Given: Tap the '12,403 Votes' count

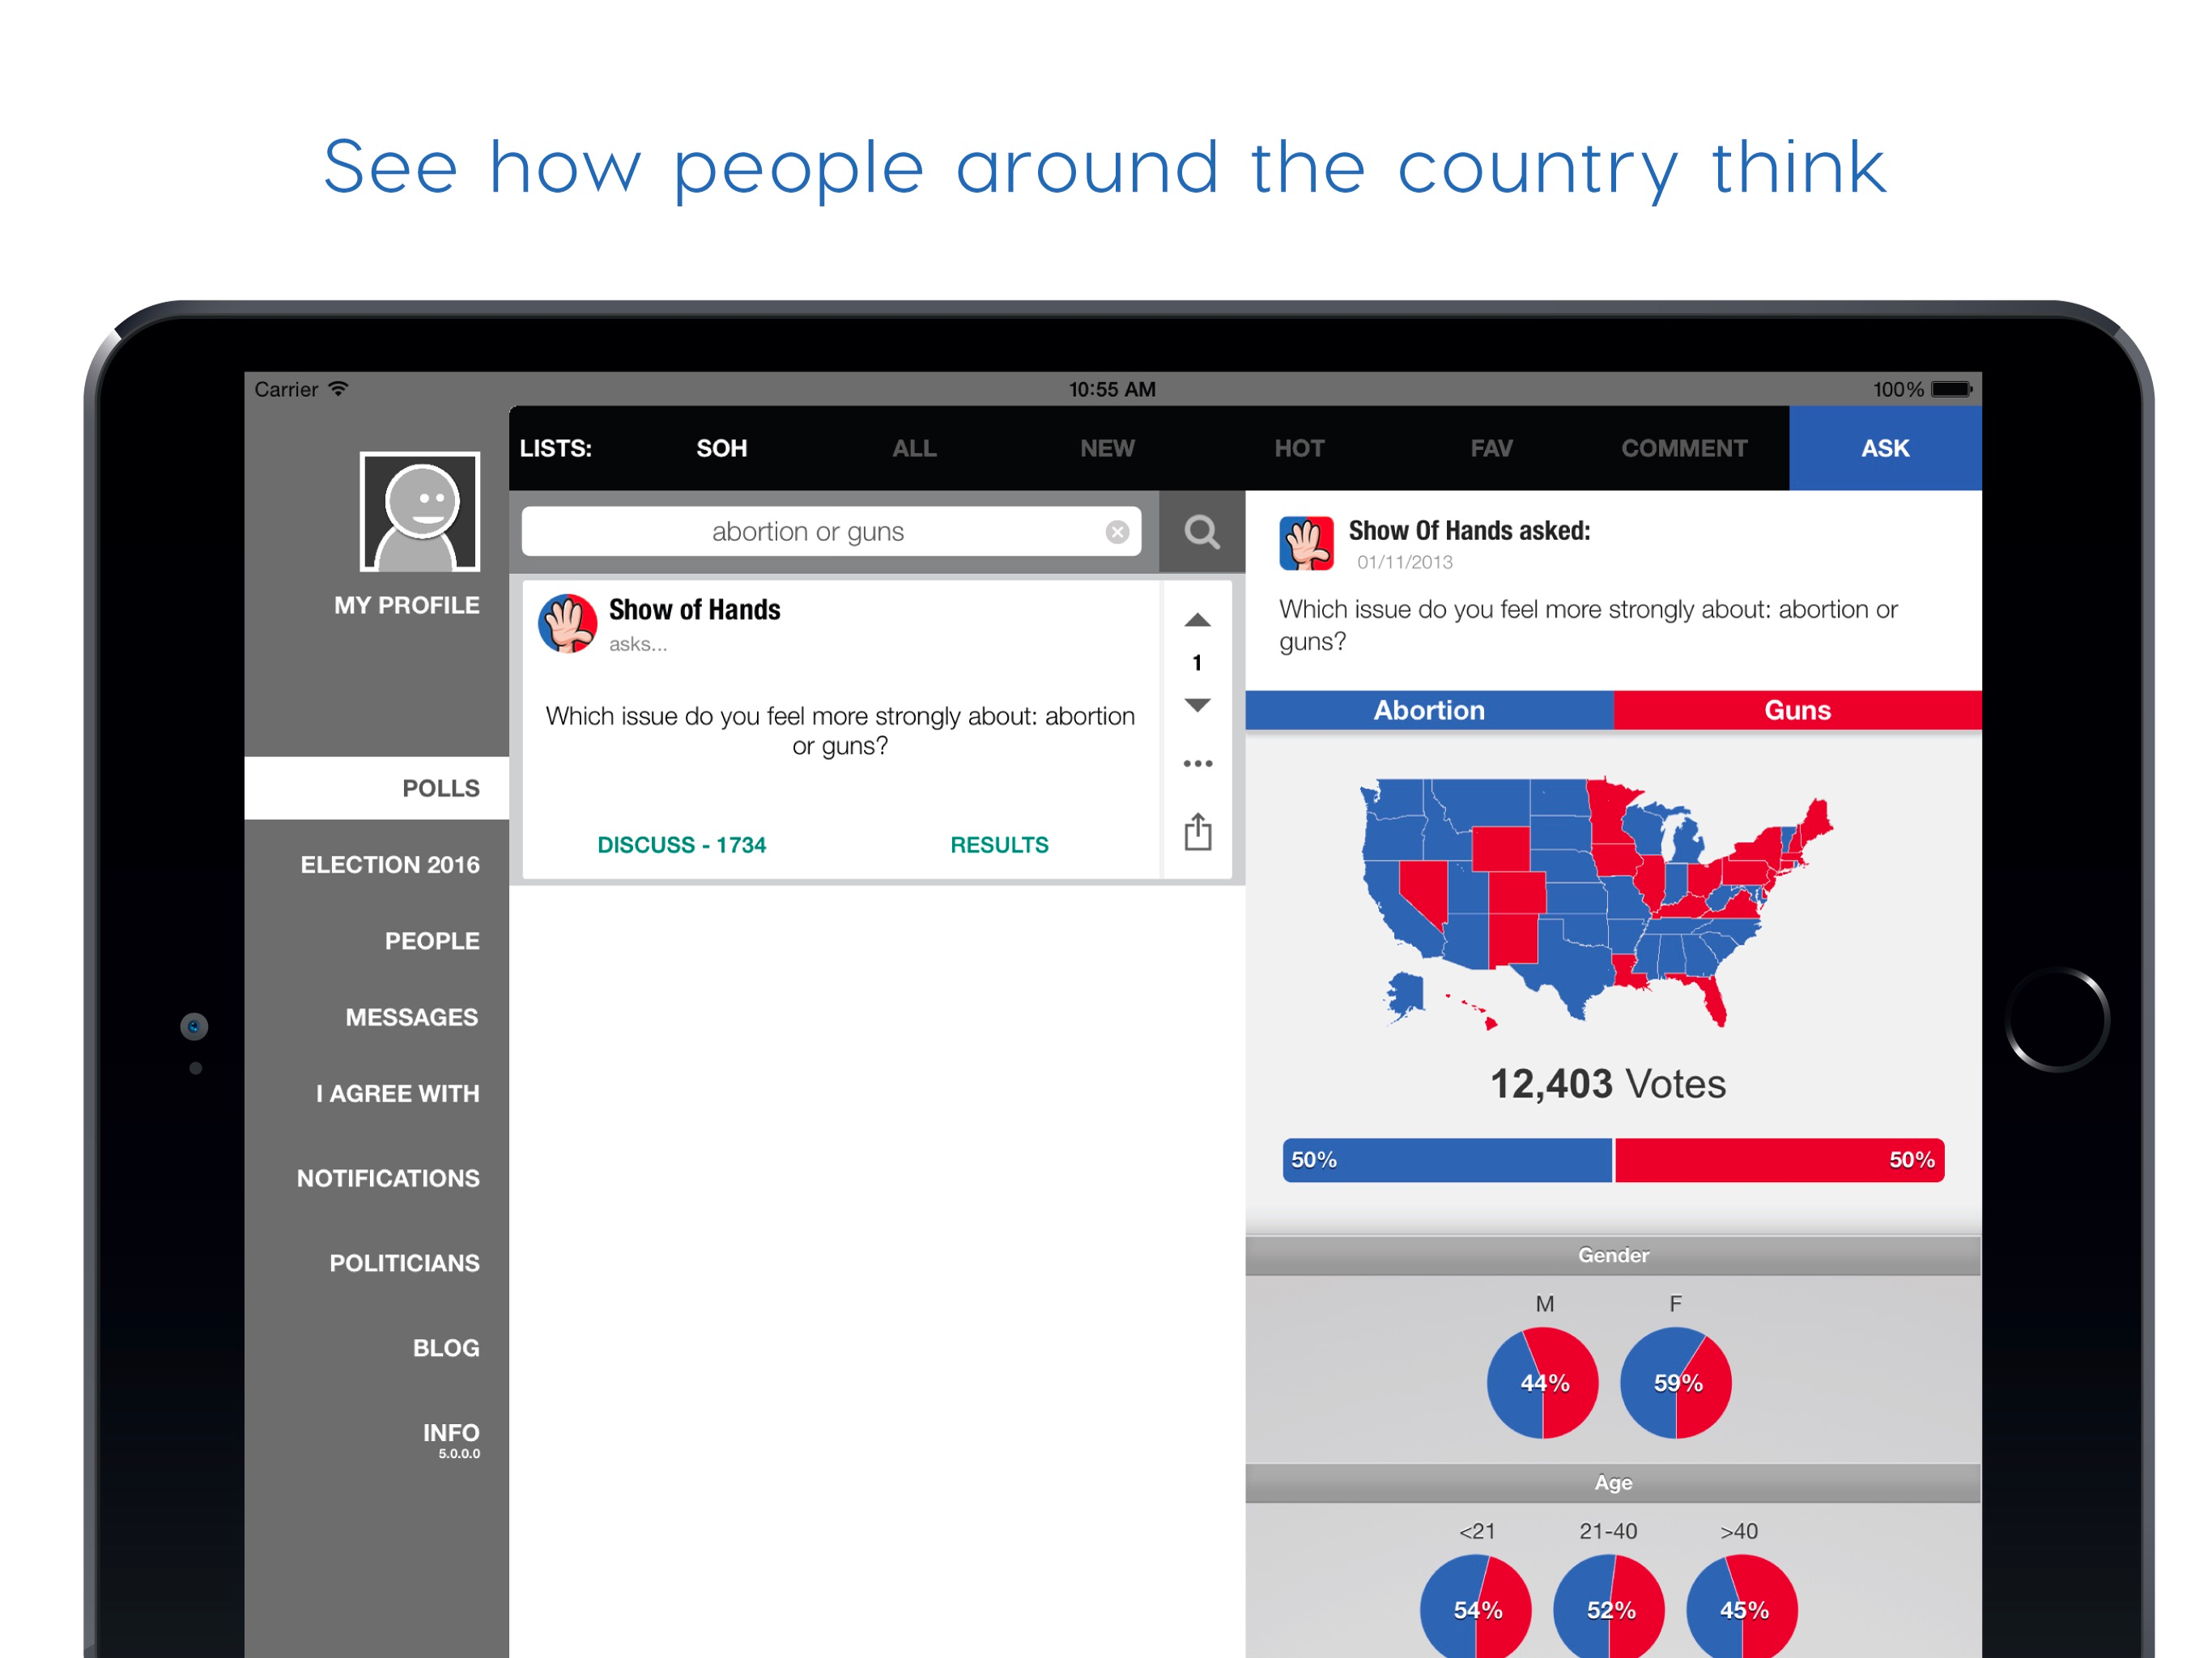Looking at the screenshot, I should click(x=1608, y=1084).
